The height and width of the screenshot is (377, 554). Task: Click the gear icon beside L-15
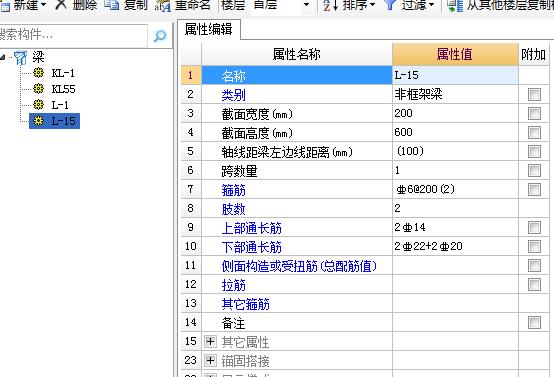coord(38,121)
